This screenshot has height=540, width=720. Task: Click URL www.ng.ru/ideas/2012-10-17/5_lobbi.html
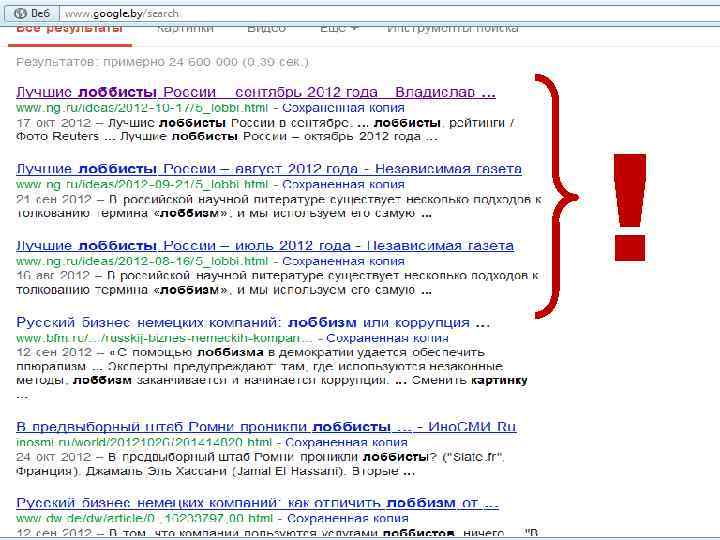(x=142, y=108)
